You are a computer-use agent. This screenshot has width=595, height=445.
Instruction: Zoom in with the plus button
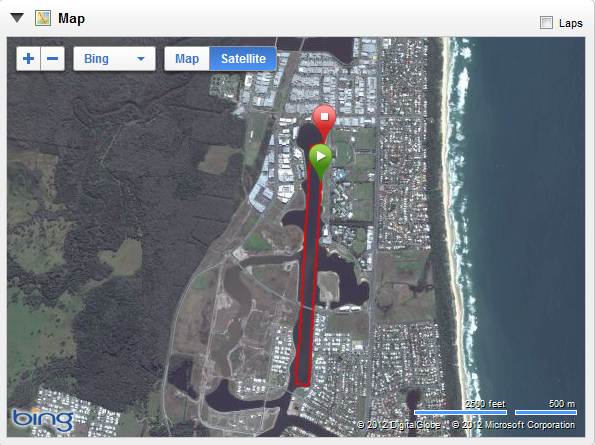(x=28, y=59)
